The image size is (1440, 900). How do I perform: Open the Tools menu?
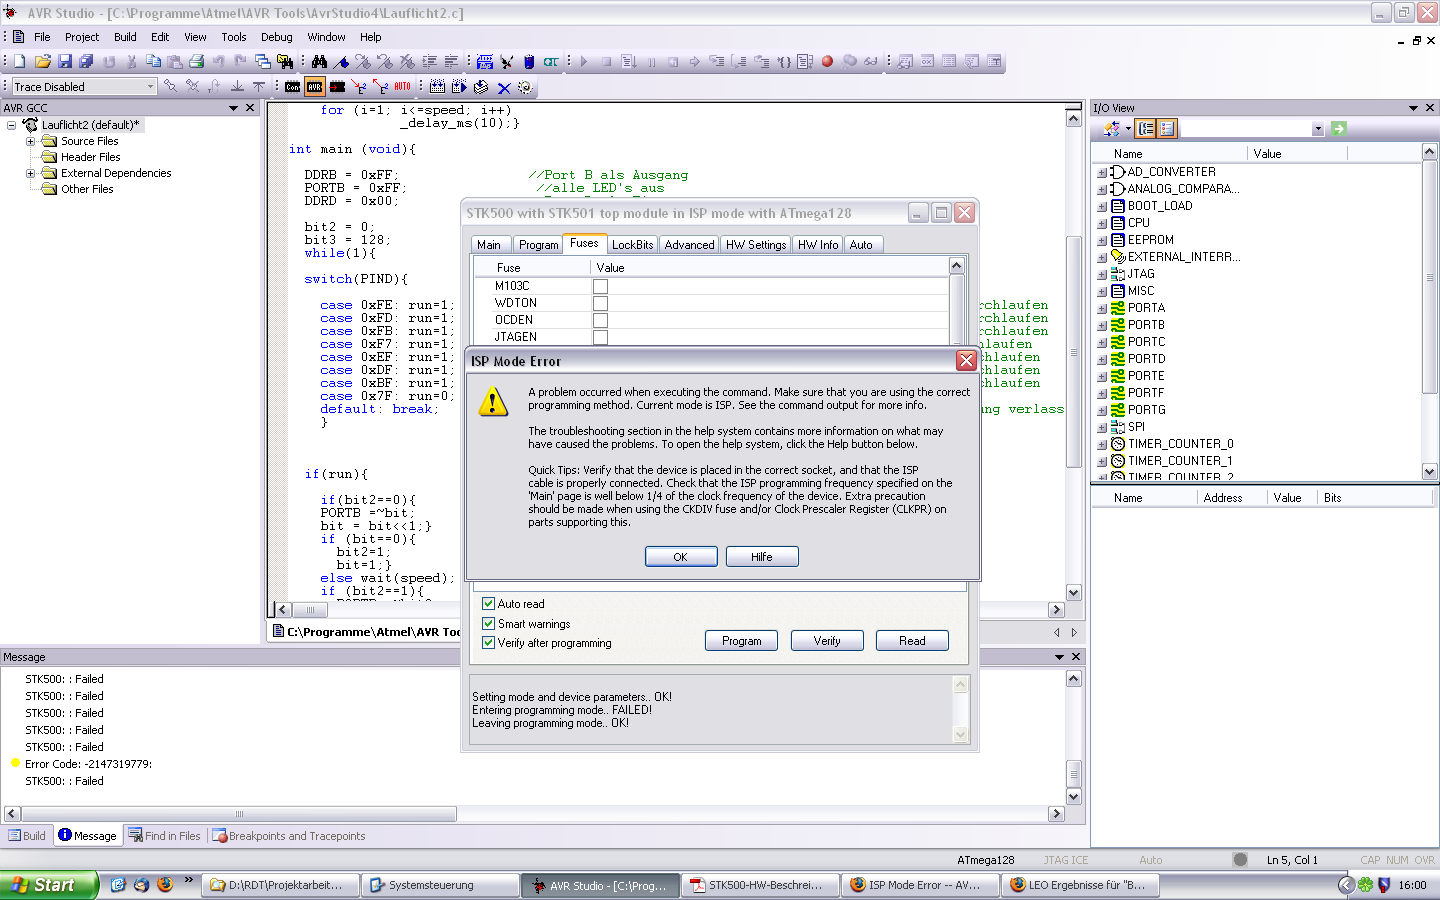(234, 37)
